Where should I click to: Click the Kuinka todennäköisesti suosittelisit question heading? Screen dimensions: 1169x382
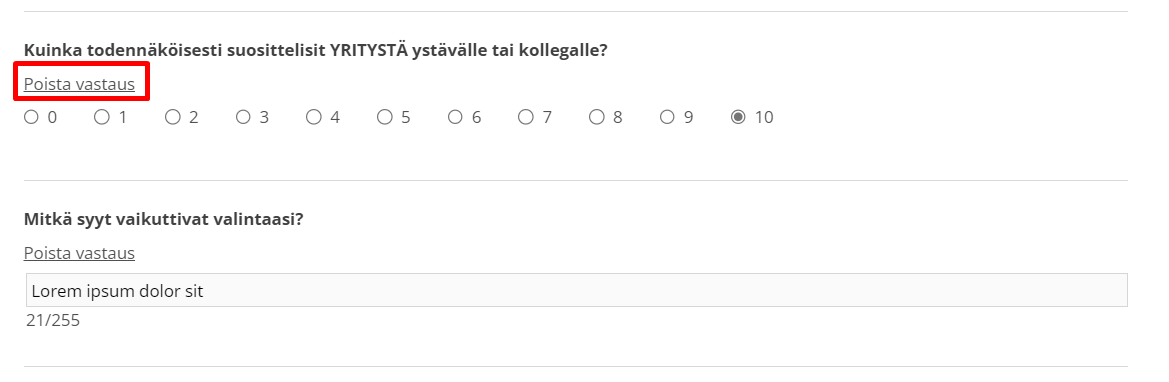click(x=316, y=51)
